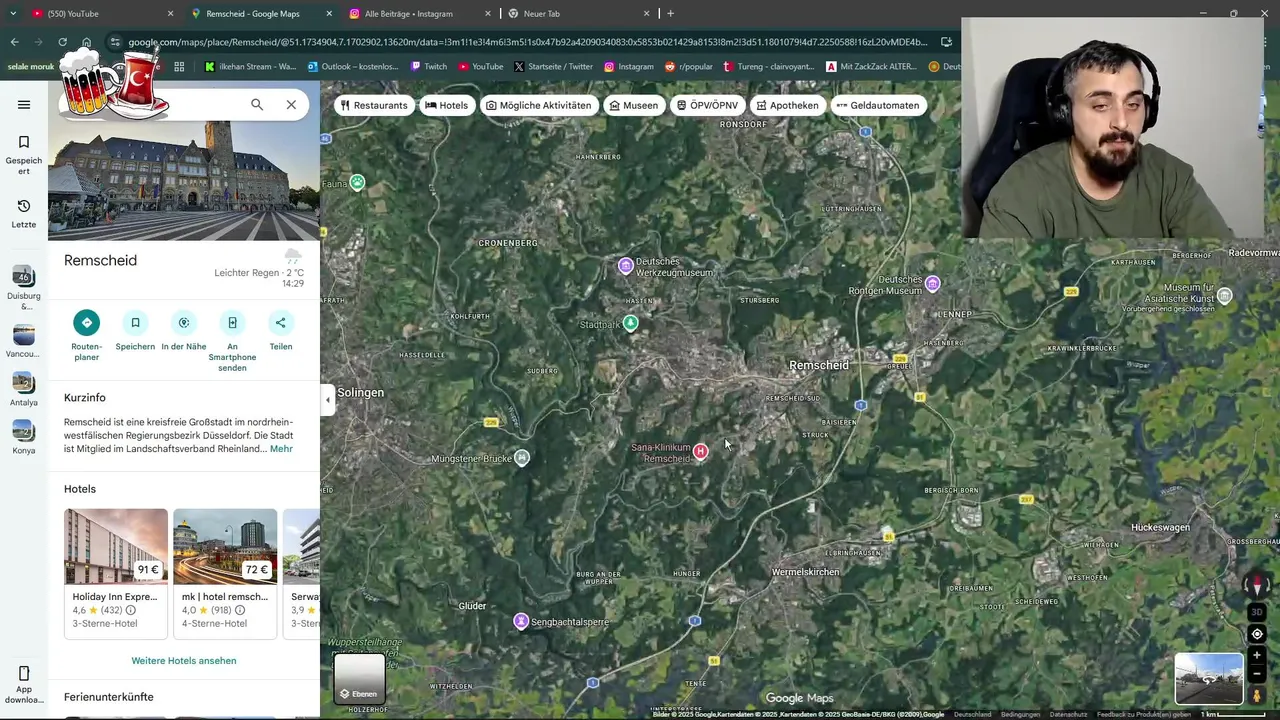The height and width of the screenshot is (720, 1280).
Task: Click the Museum für Asiatische Kunst marker
Action: pos(1225,295)
